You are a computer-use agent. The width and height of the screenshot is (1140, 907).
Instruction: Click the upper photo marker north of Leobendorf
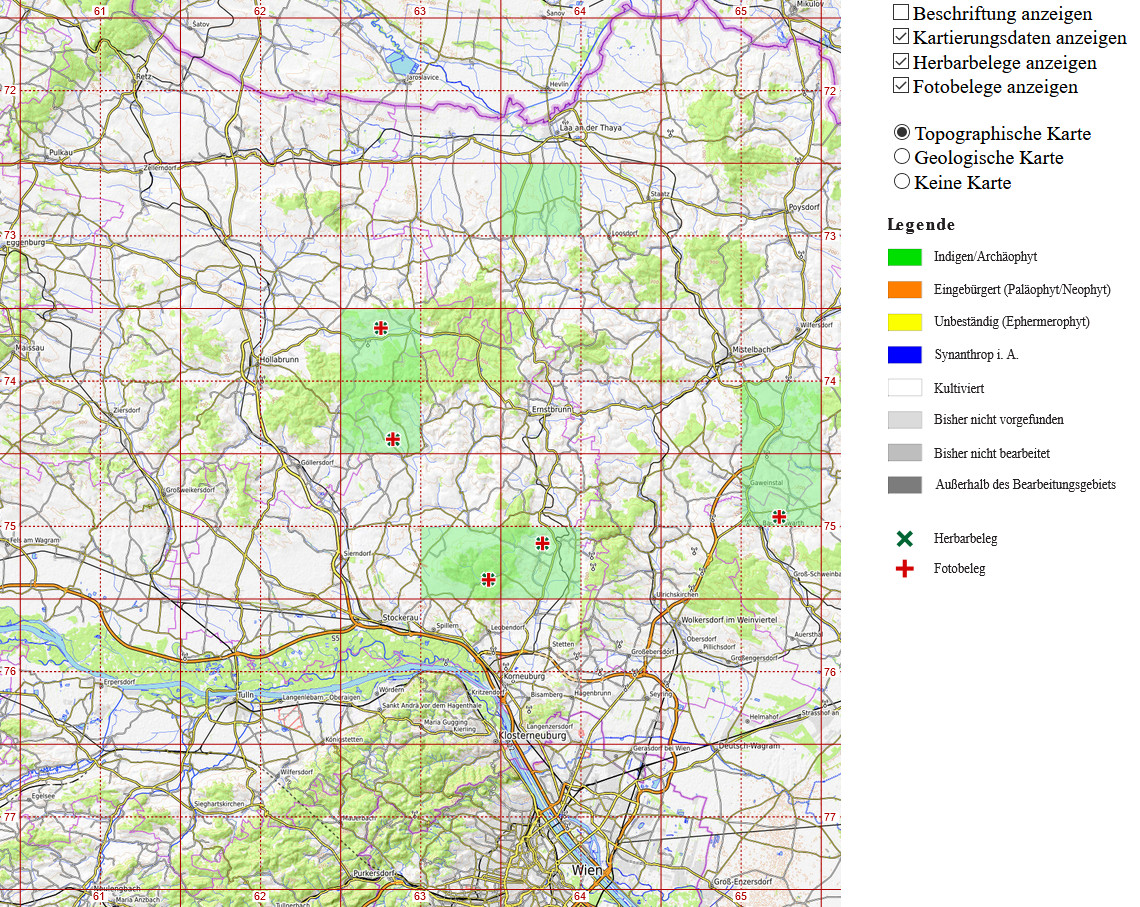[x=542, y=543]
